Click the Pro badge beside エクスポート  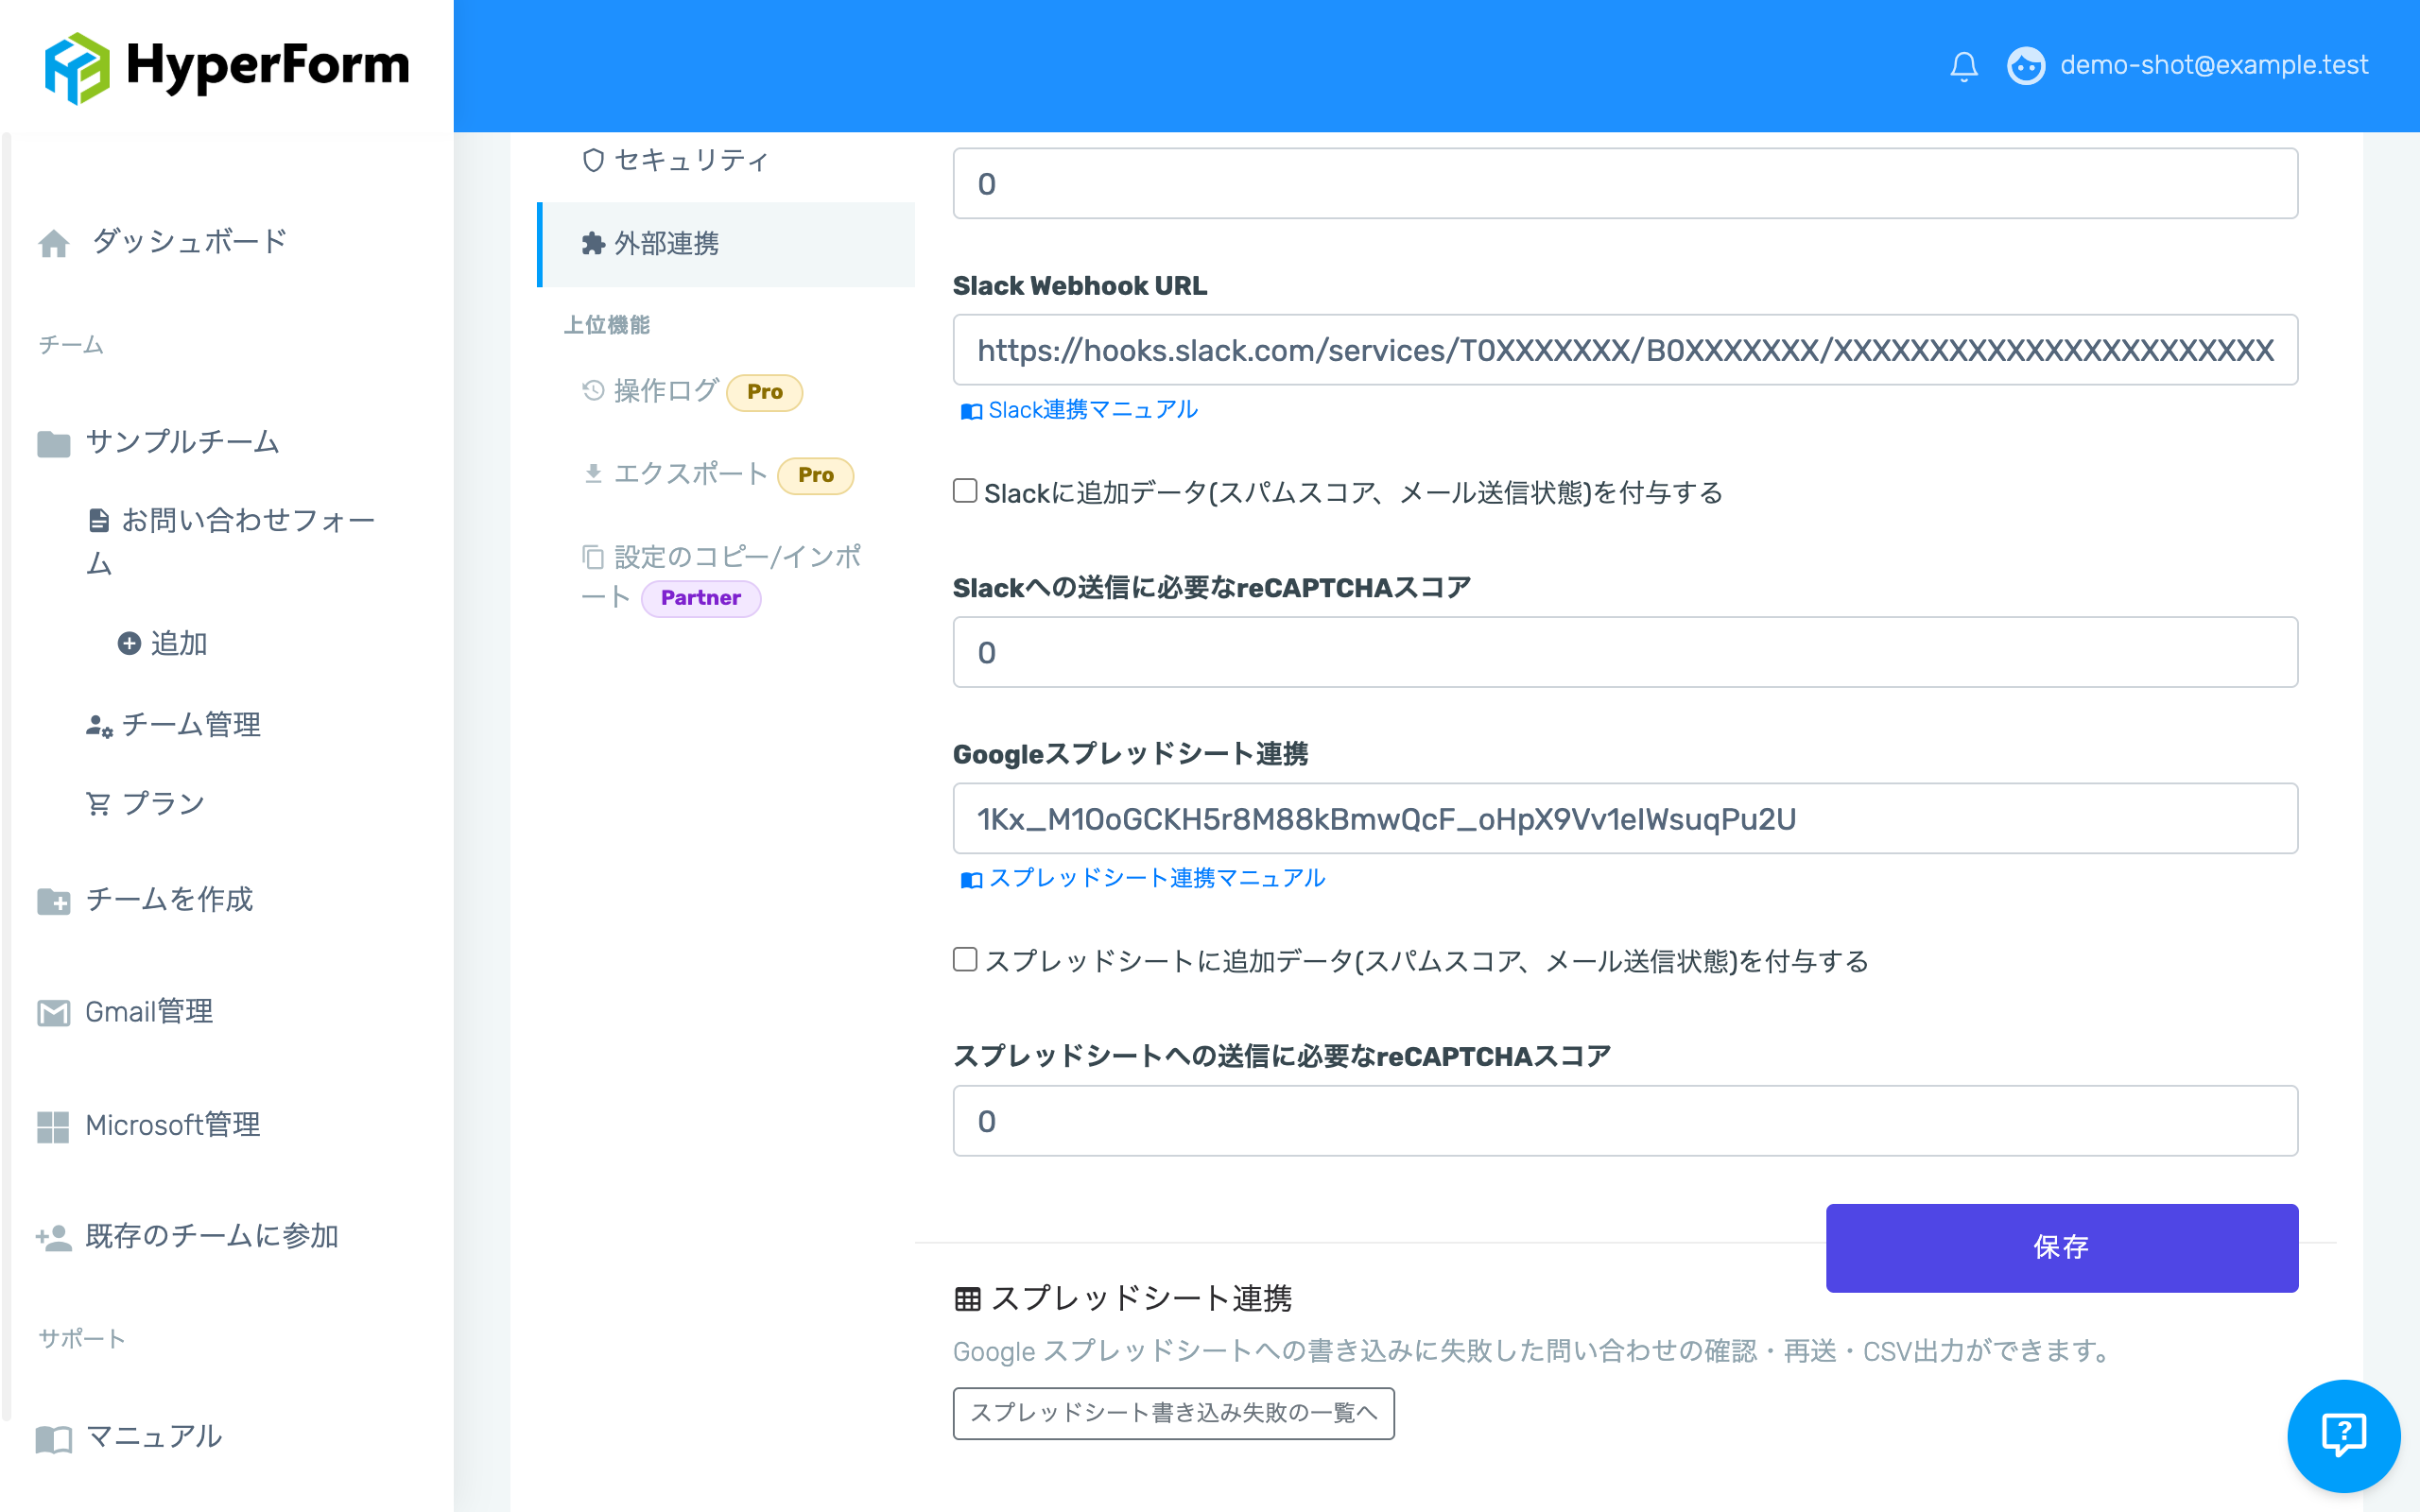pyautogui.click(x=816, y=475)
